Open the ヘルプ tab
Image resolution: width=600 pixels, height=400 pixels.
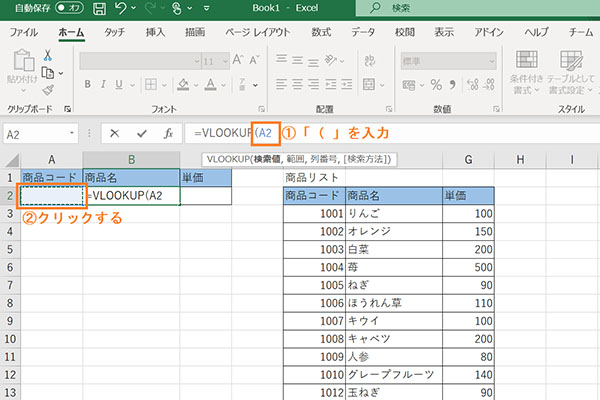click(x=536, y=32)
